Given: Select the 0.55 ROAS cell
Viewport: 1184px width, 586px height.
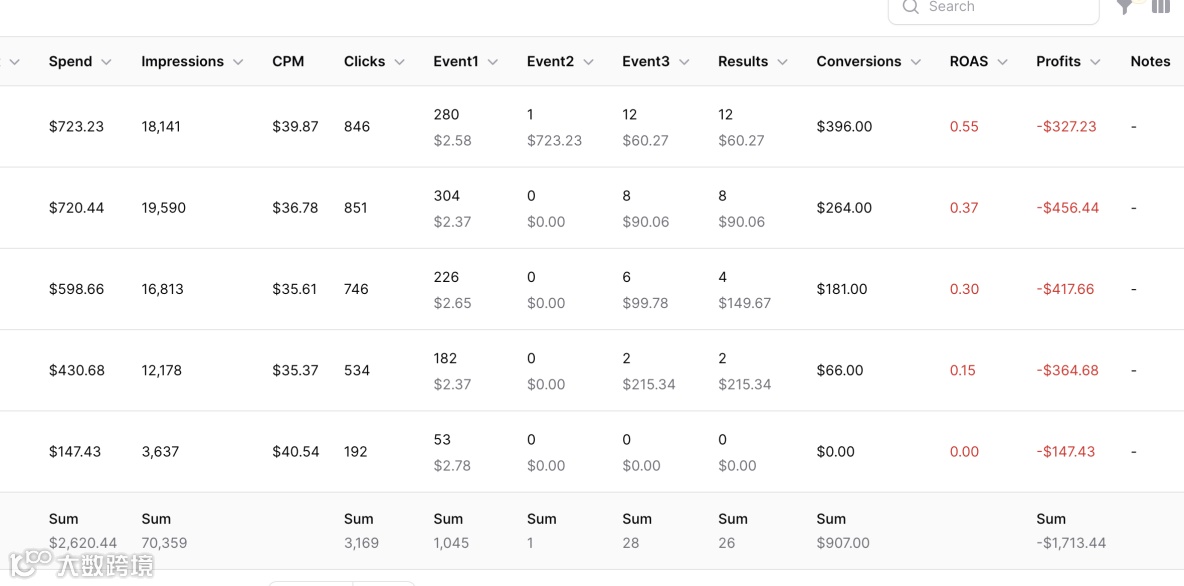Looking at the screenshot, I should 964,127.
